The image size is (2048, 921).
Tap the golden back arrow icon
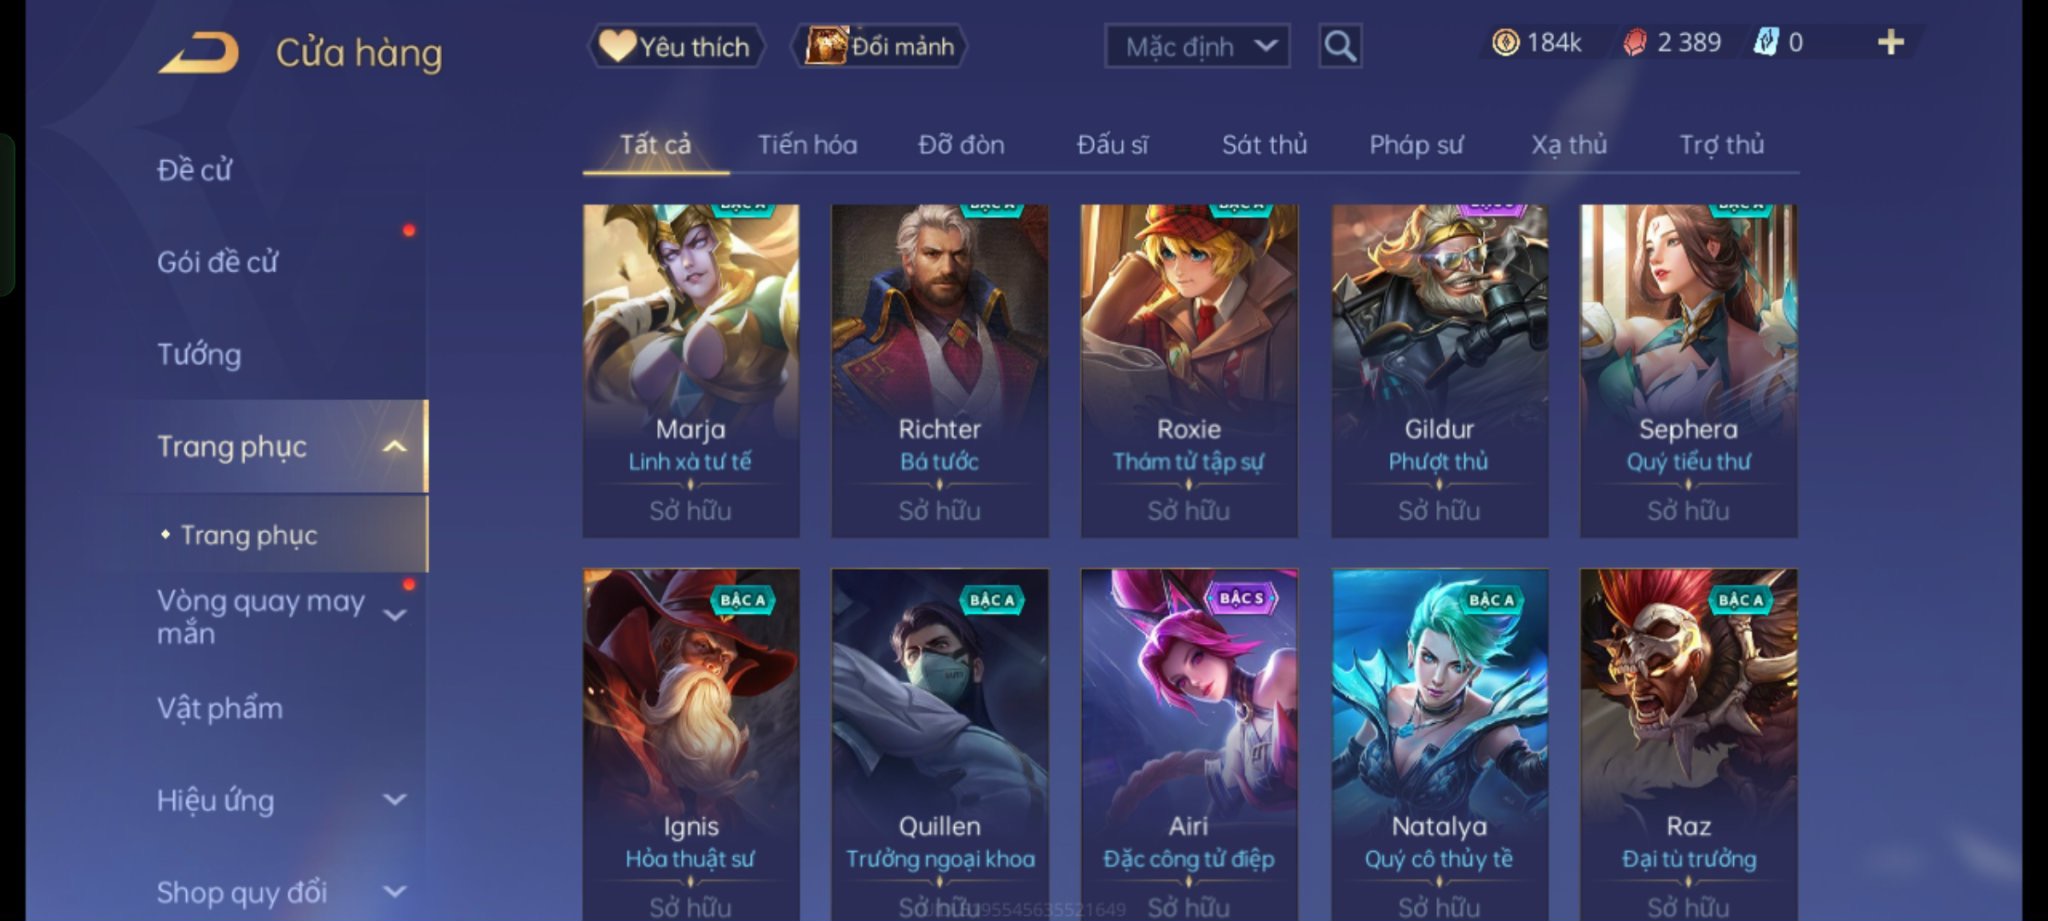200,52
